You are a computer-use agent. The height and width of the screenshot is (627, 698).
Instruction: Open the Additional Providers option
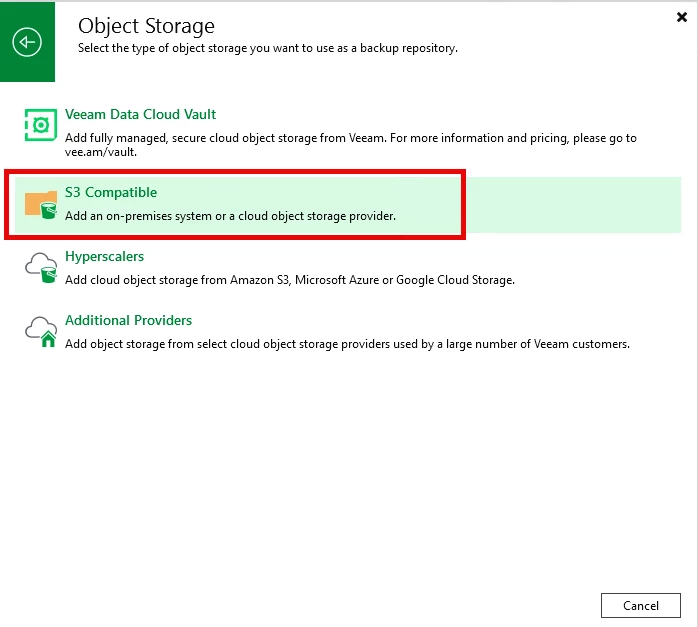[x=128, y=320]
